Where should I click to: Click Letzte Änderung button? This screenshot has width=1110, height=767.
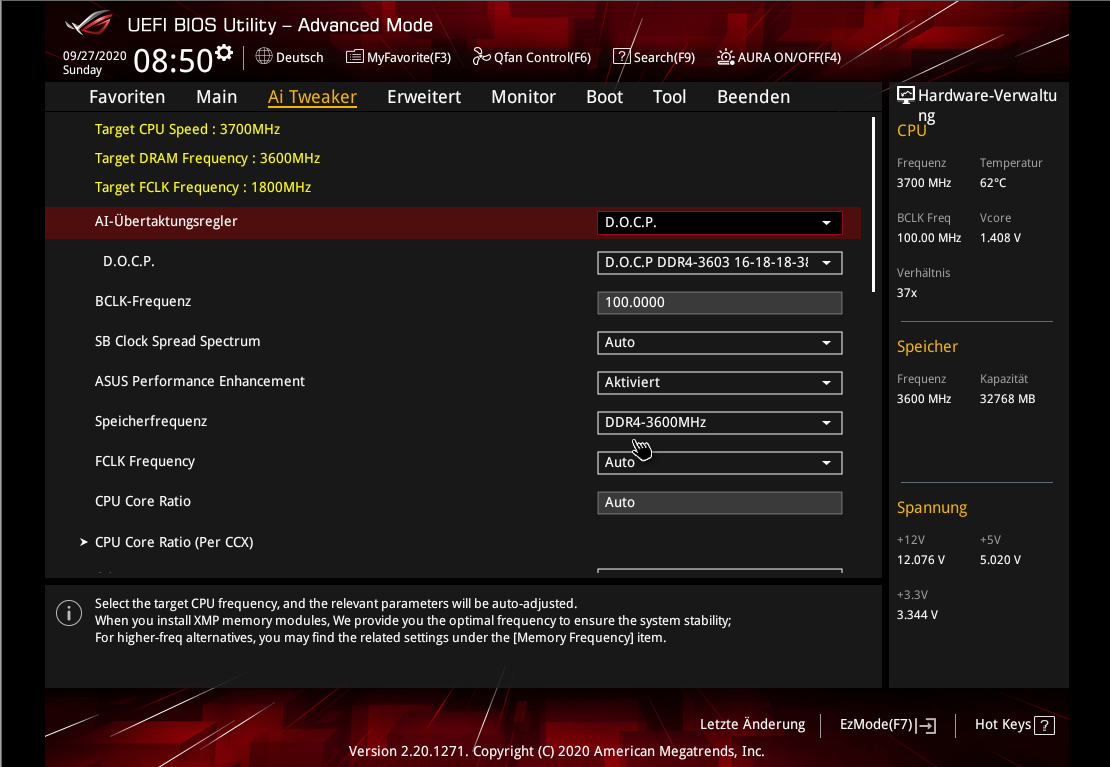click(x=753, y=725)
